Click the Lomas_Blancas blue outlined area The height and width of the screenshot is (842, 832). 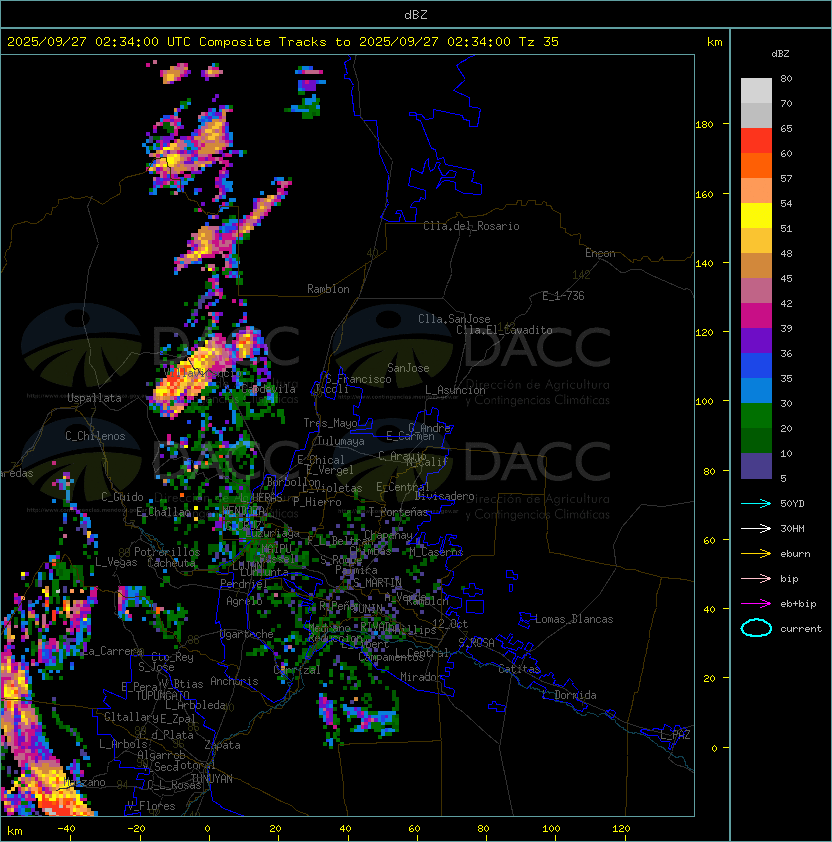tap(525, 620)
